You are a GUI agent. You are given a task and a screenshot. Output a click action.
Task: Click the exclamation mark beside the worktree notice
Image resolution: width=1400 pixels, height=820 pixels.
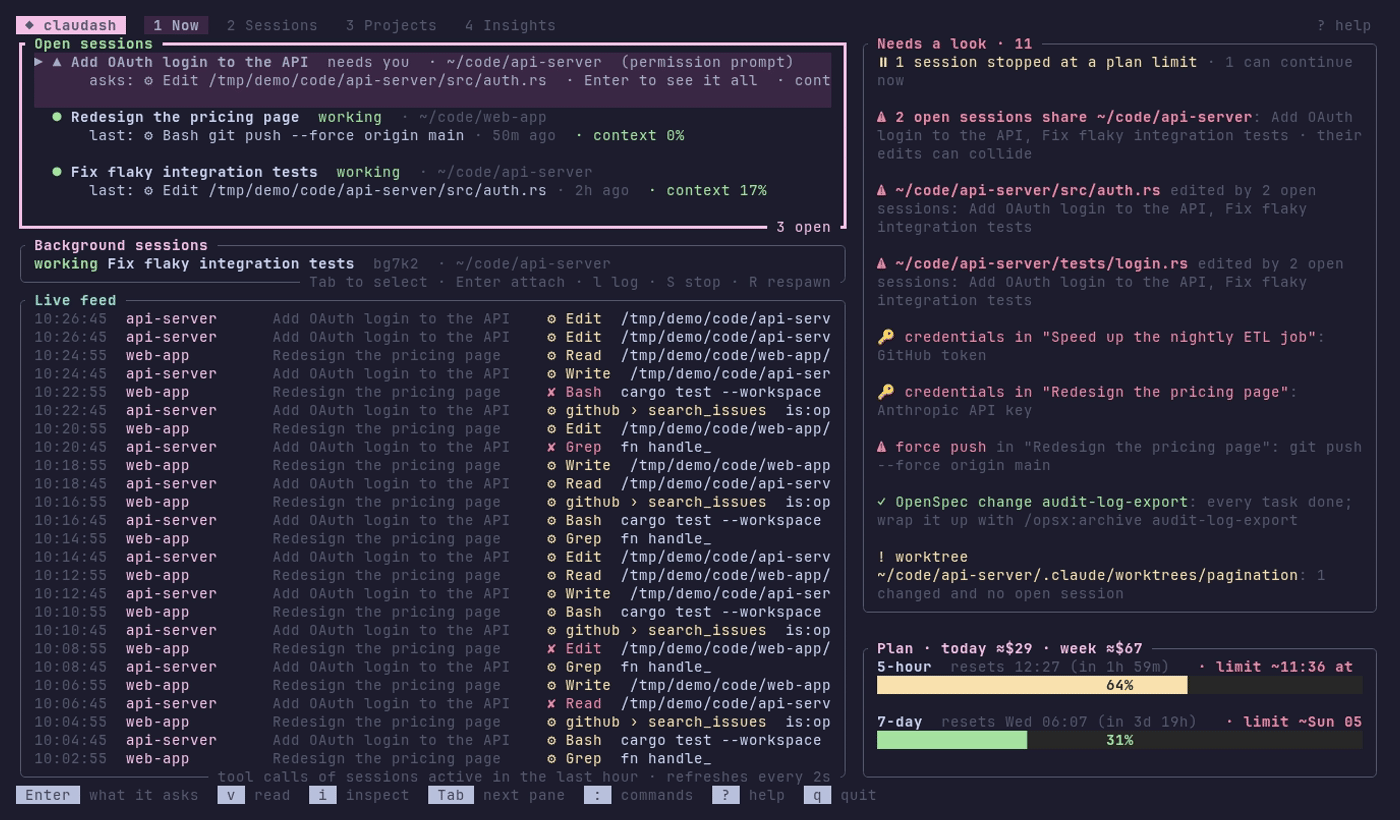882,557
